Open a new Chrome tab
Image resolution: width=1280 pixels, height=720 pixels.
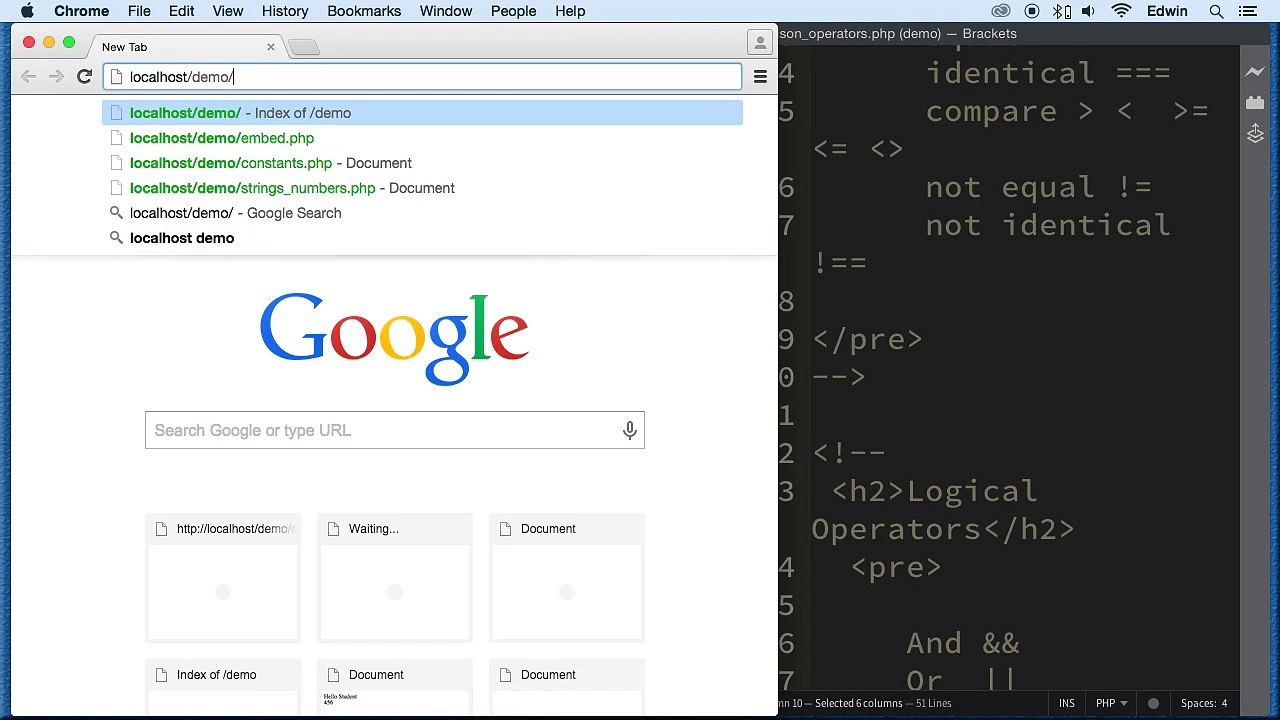click(304, 47)
